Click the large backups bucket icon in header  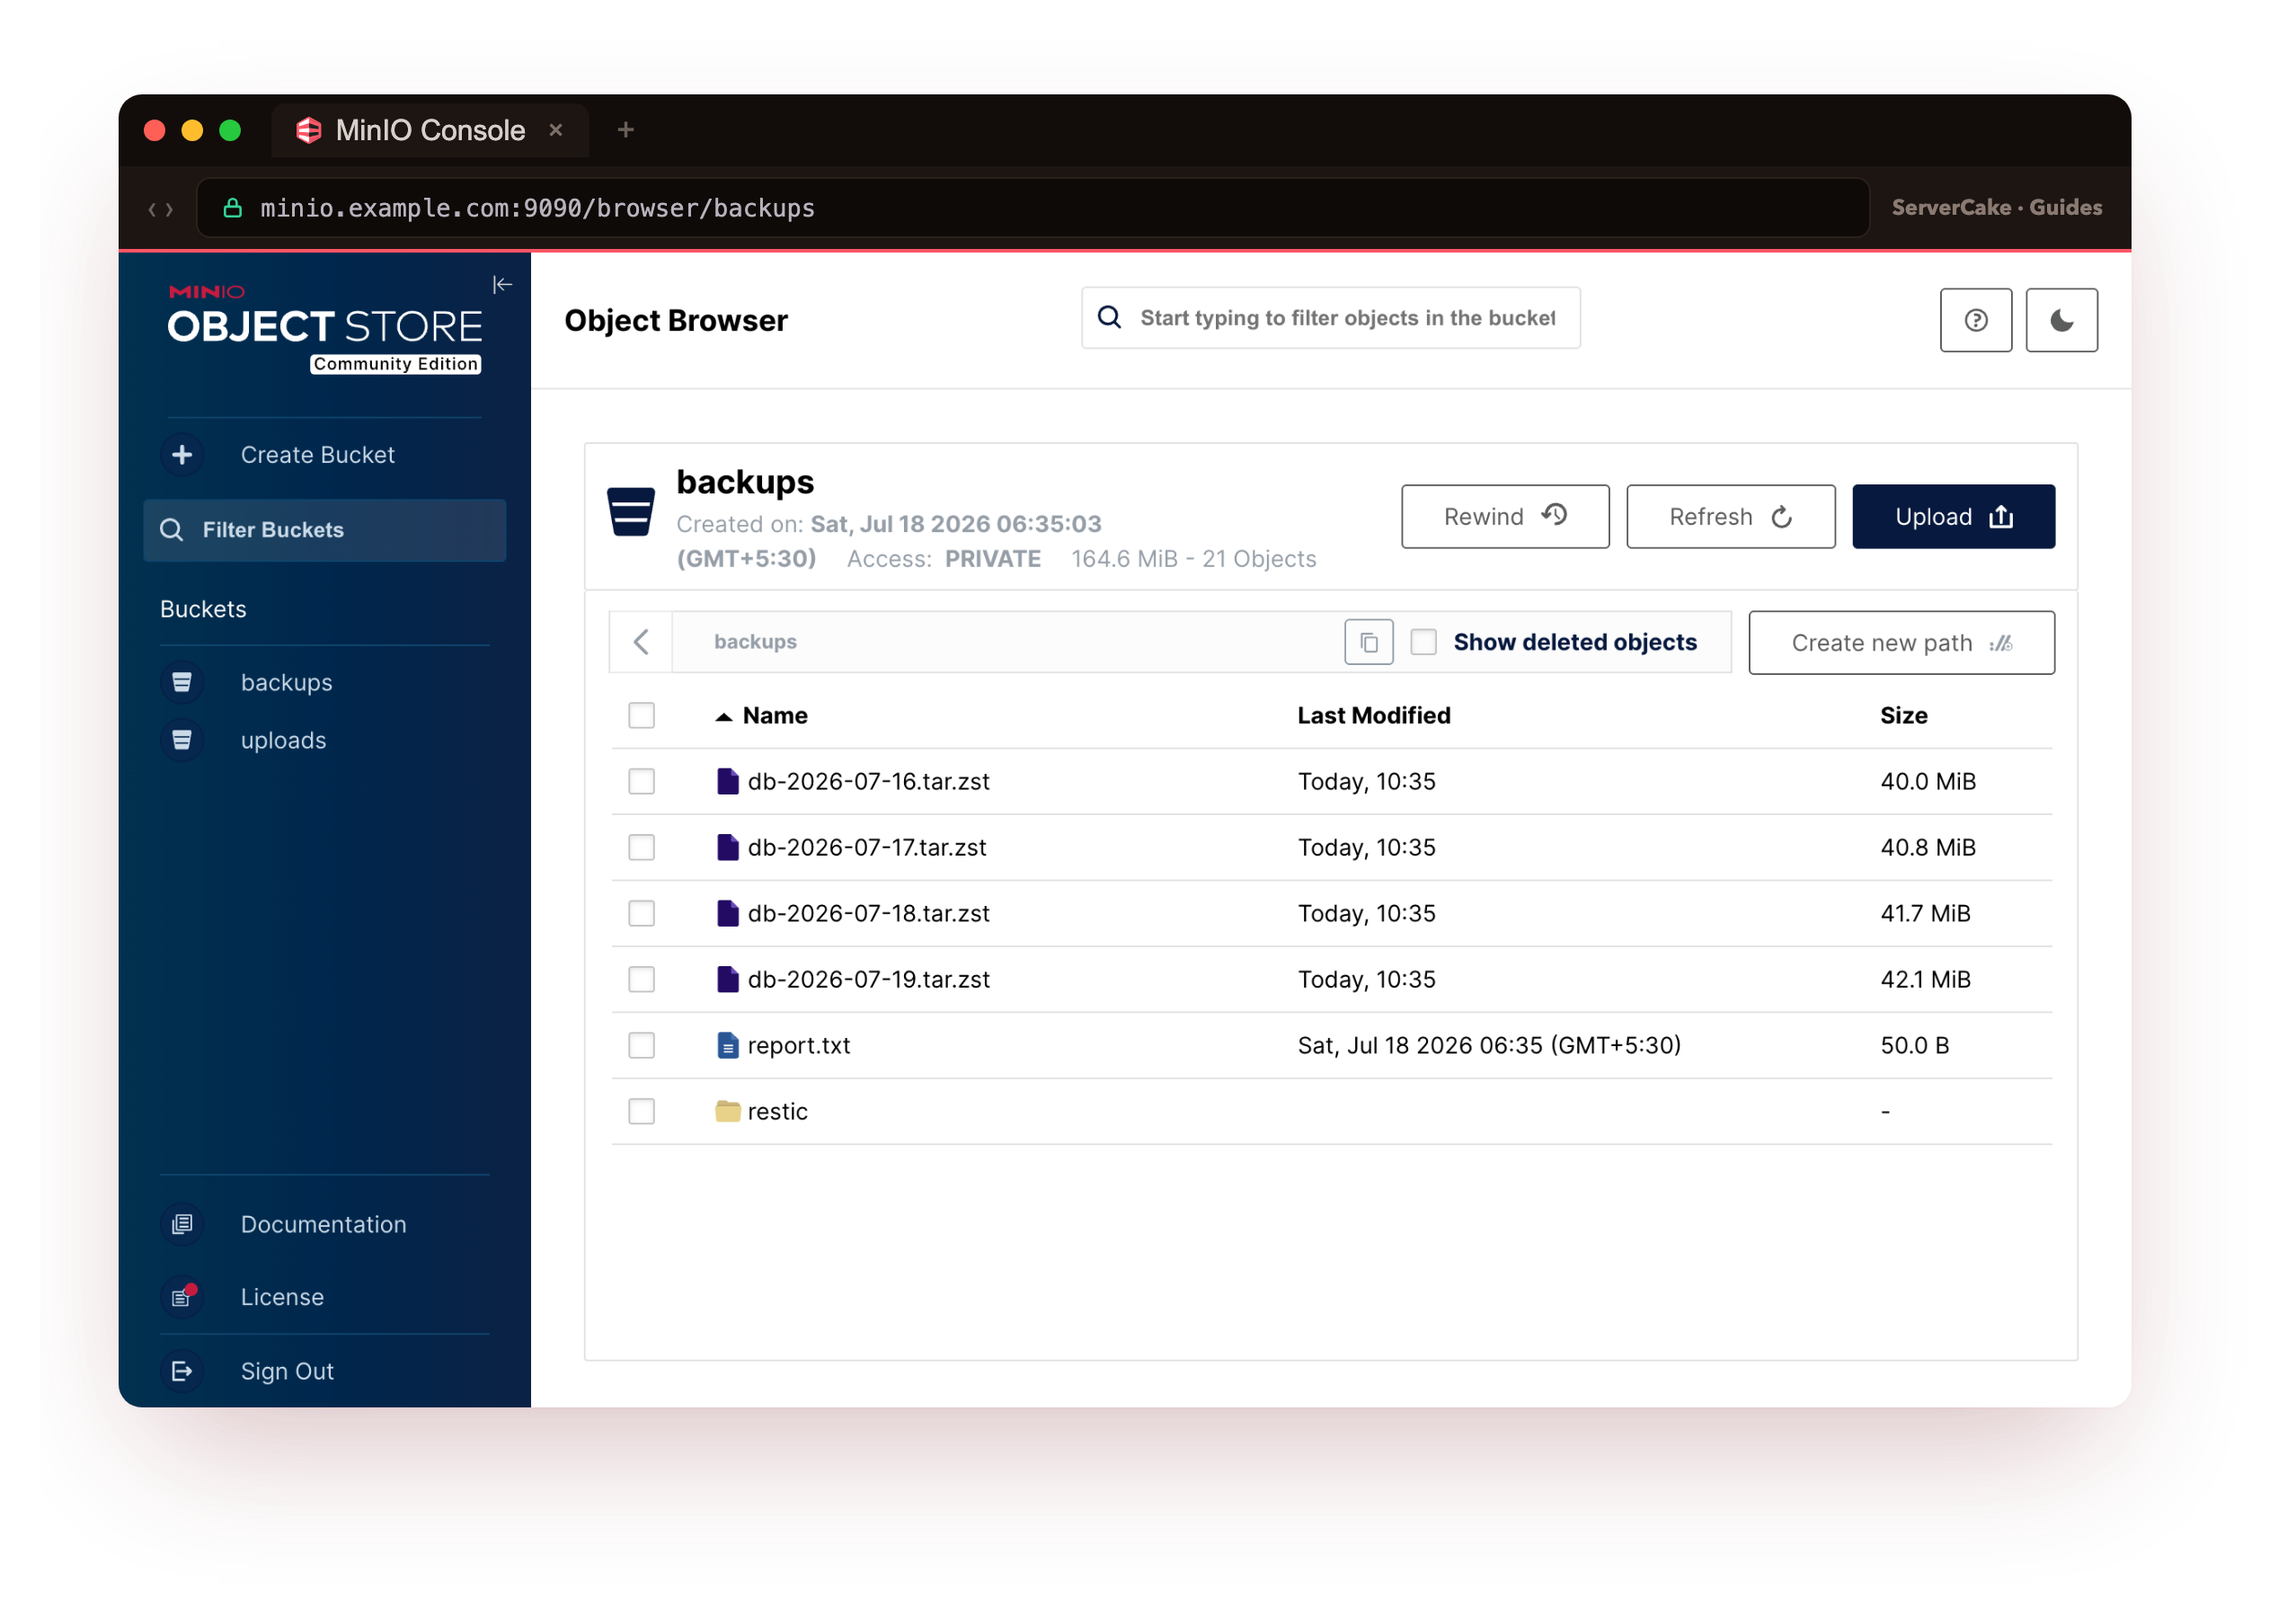pyautogui.click(x=631, y=512)
